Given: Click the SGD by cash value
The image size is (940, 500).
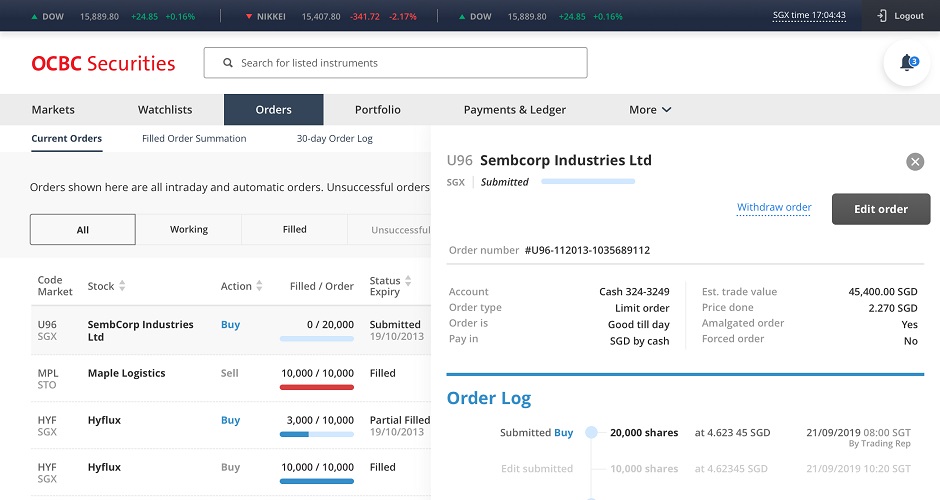Looking at the screenshot, I should (x=640, y=341).
